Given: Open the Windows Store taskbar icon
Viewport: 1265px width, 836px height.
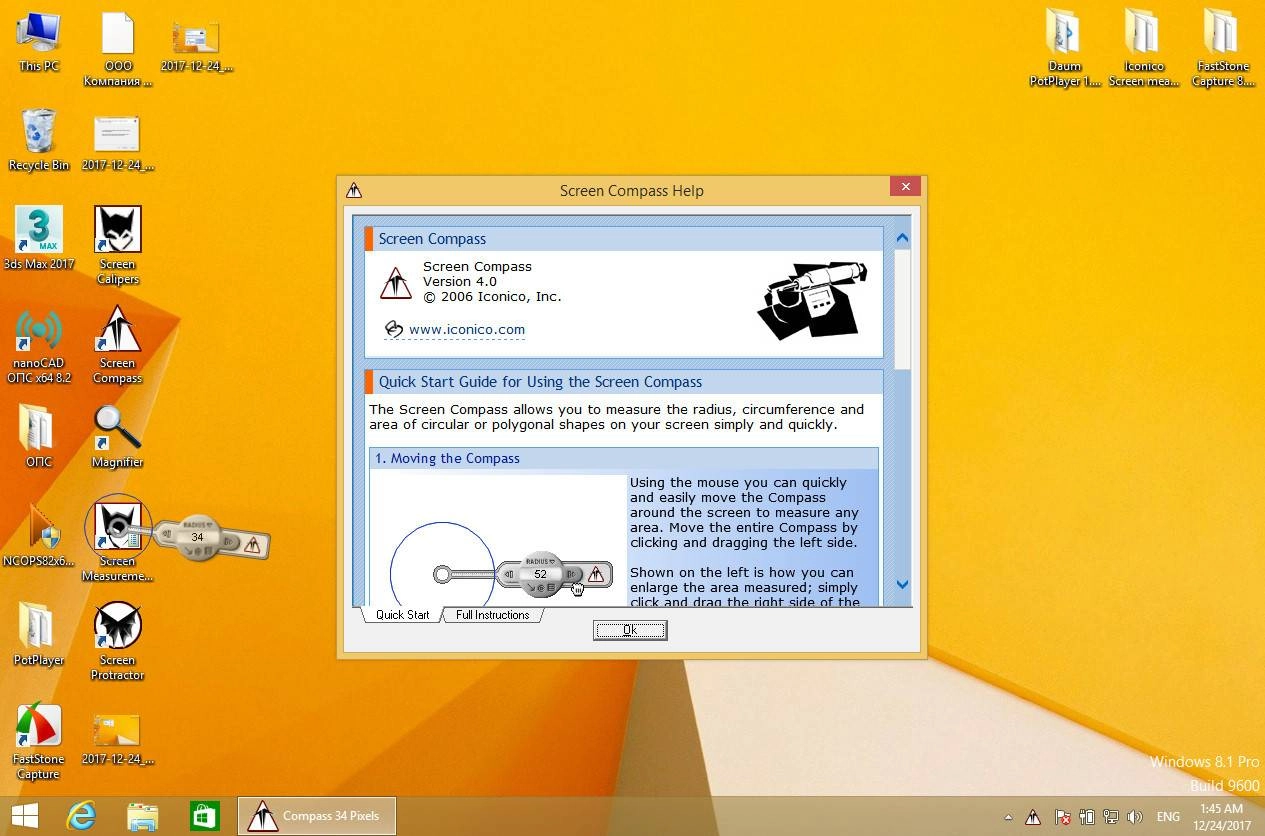Looking at the screenshot, I should 205,816.
